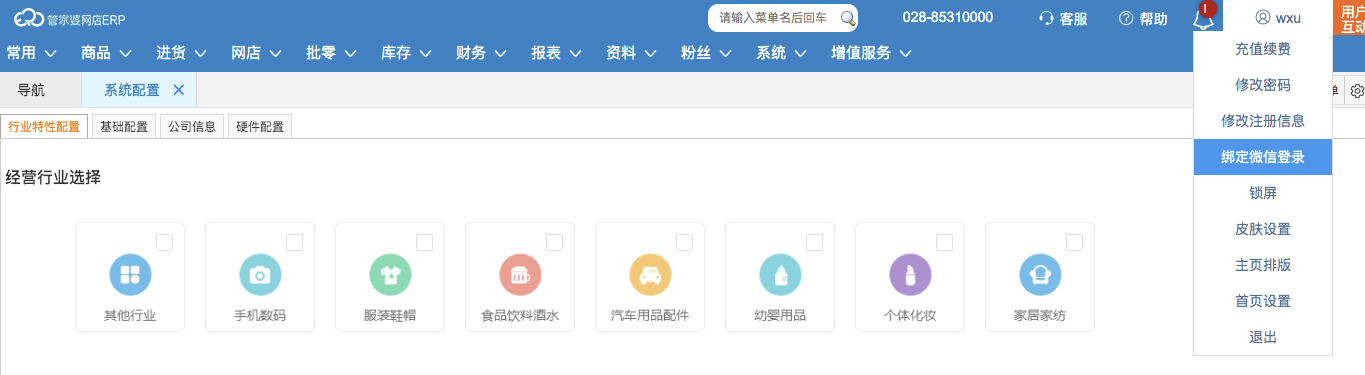Click the phone number 028-85310000

[x=948, y=18]
